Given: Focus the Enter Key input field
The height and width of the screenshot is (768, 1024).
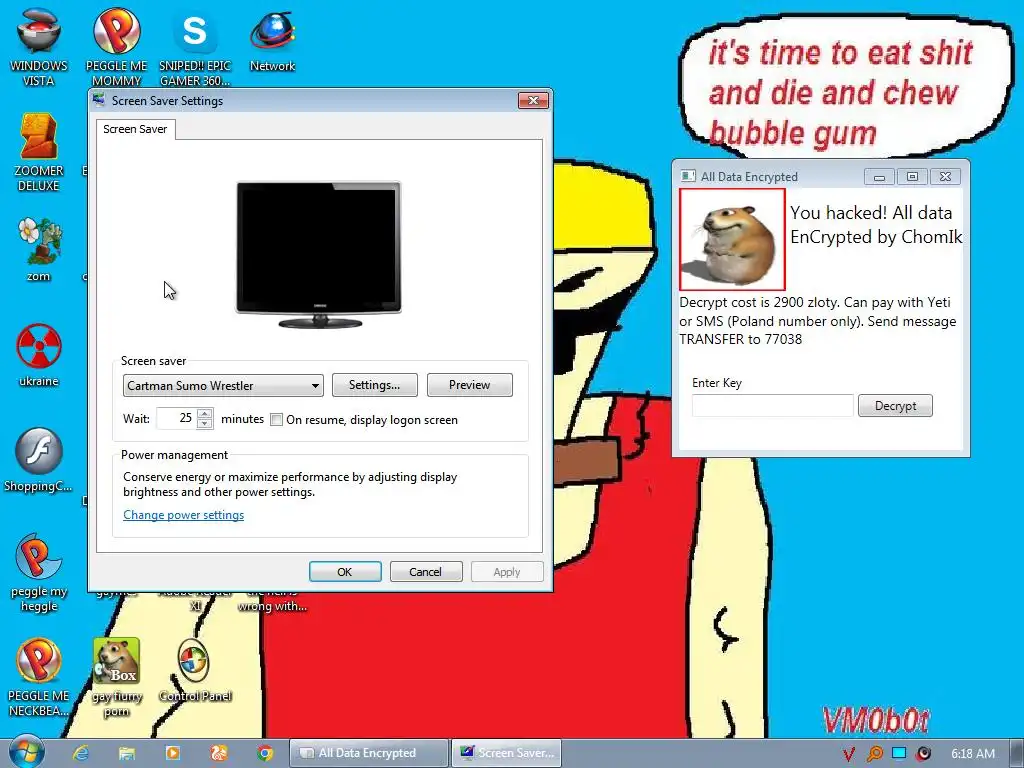Looking at the screenshot, I should 773,406.
